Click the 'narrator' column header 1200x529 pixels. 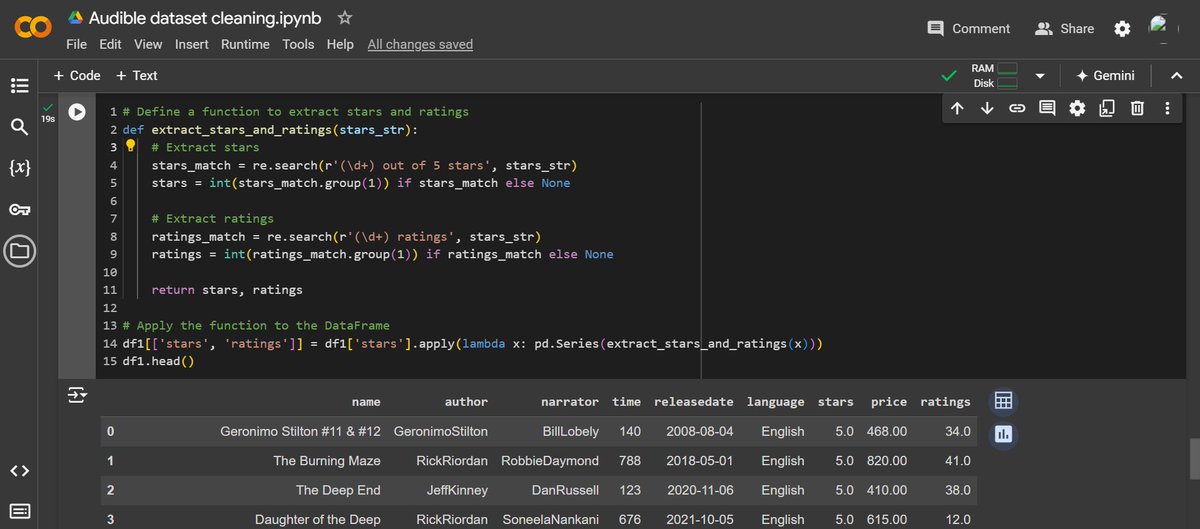click(570, 402)
